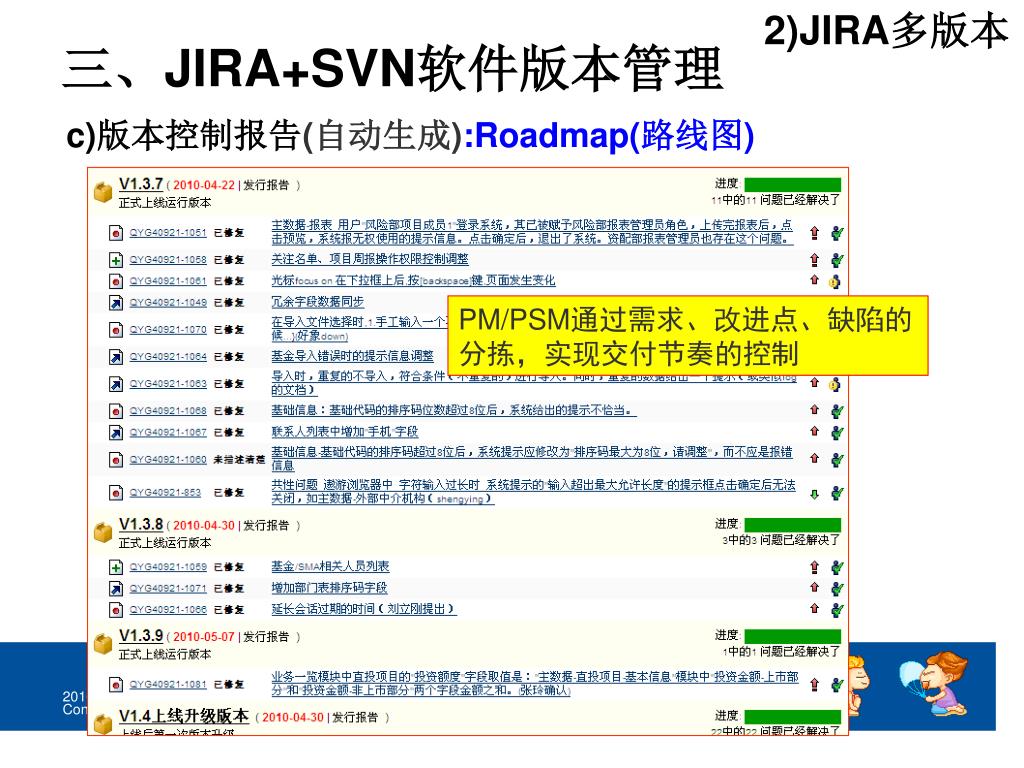Click the red priority arrow on row QYG40921-1071
Viewport: 1024px width, 768px height.
tap(814, 588)
